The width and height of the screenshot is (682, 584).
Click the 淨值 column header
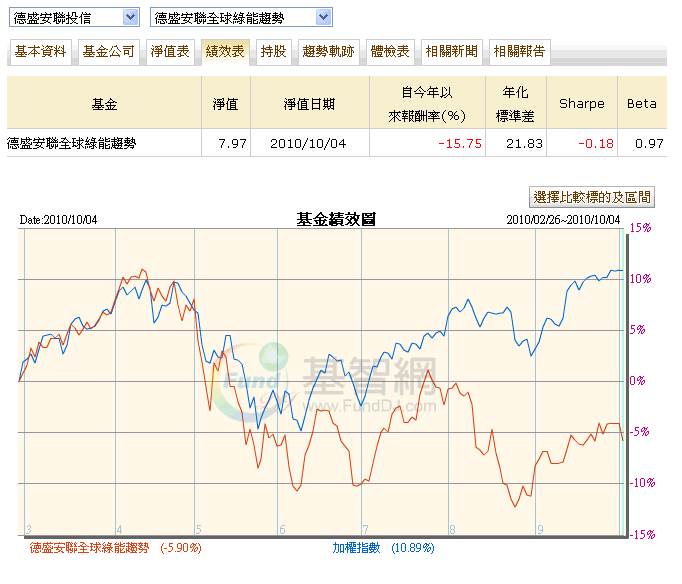[x=225, y=104]
